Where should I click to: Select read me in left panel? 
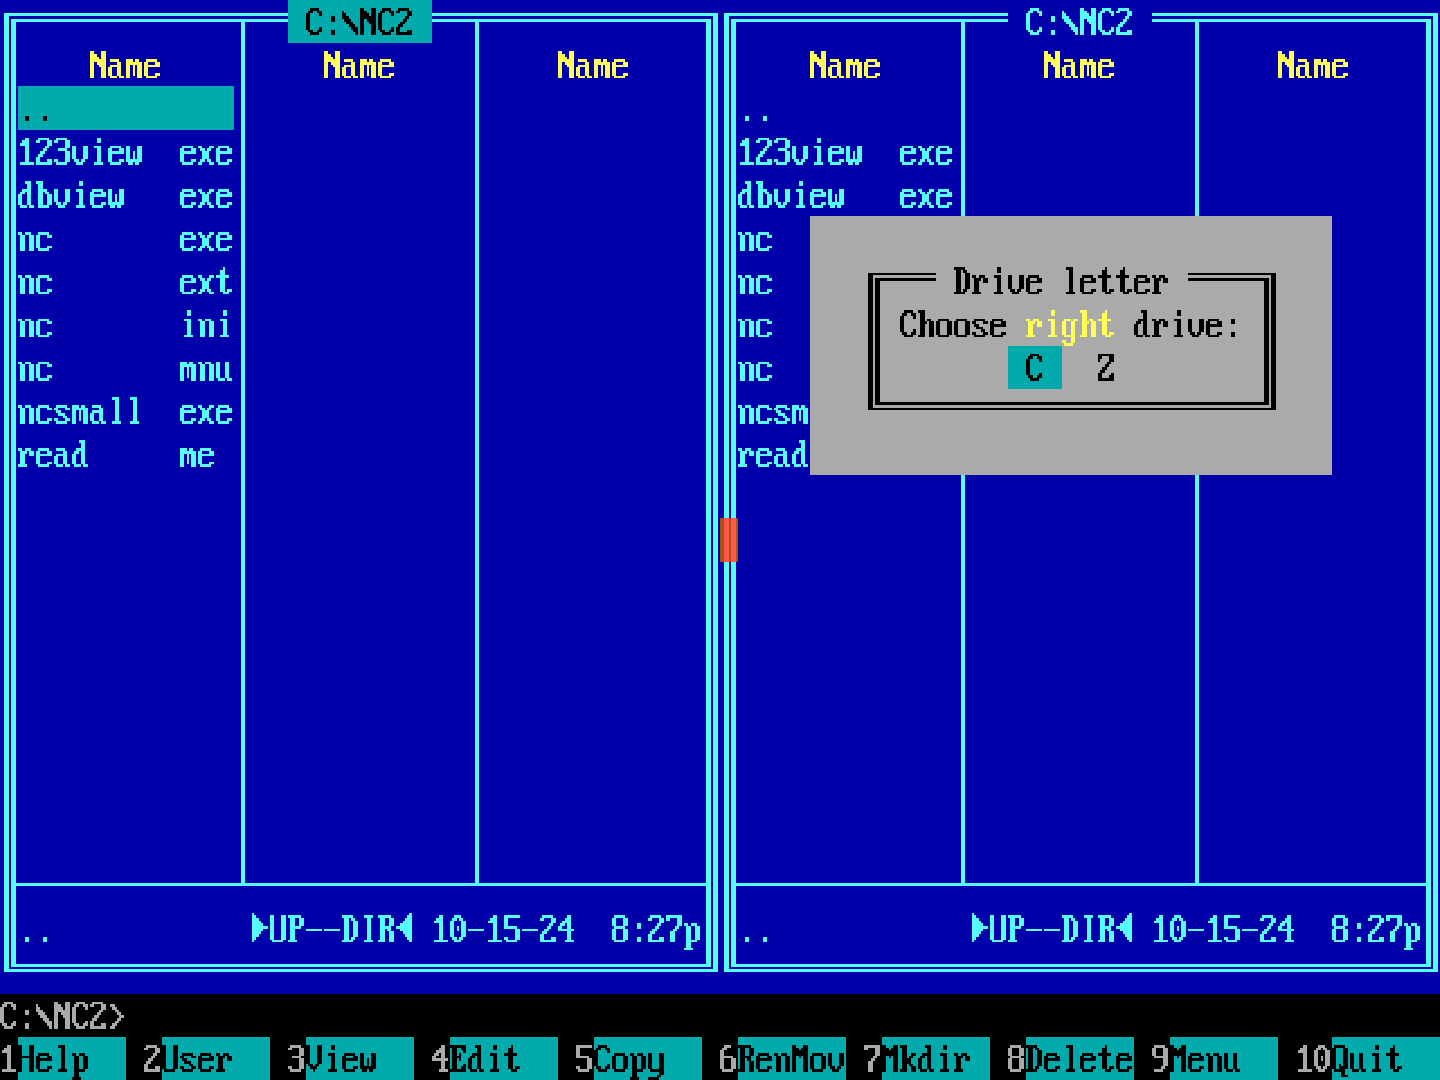126,454
